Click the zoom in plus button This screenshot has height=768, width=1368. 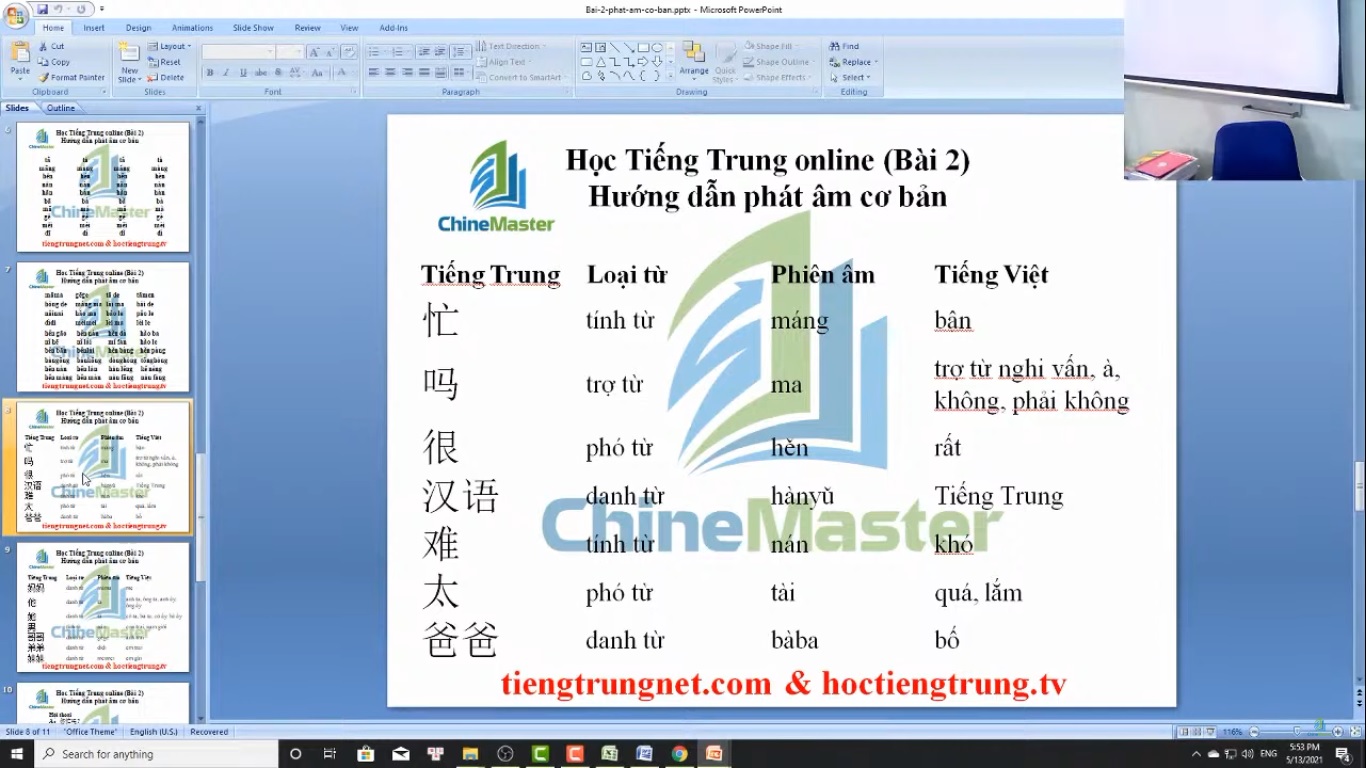tap(1338, 732)
